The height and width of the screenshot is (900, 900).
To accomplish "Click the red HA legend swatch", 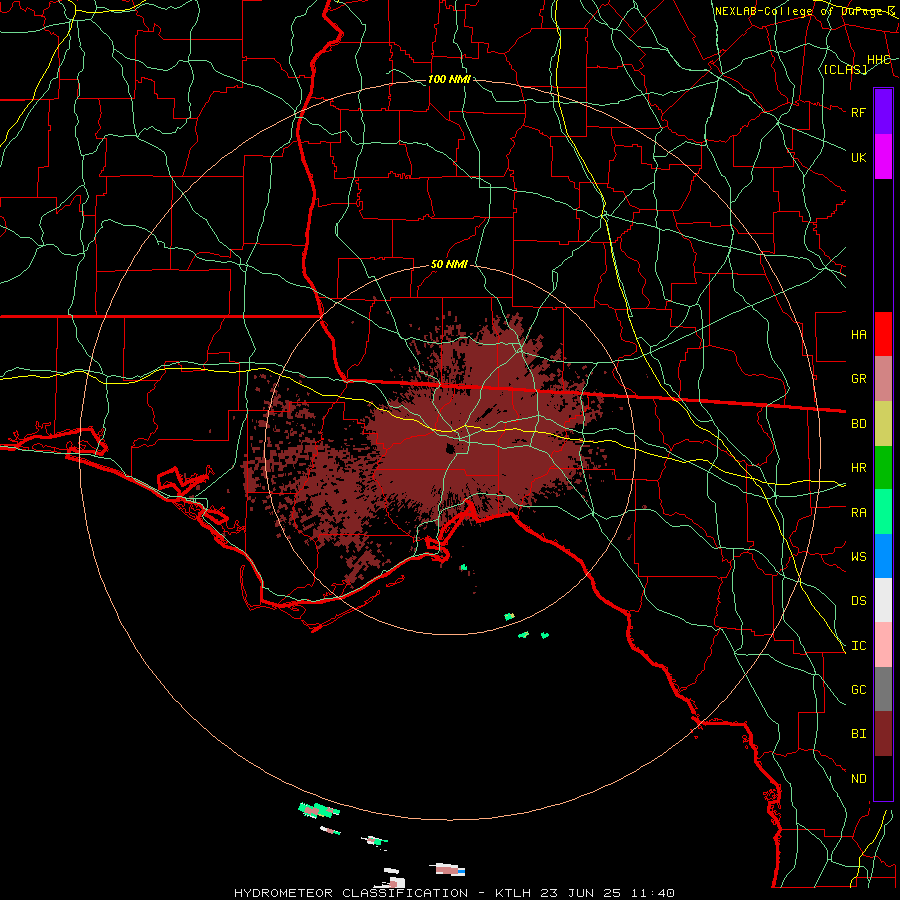I will click(883, 334).
